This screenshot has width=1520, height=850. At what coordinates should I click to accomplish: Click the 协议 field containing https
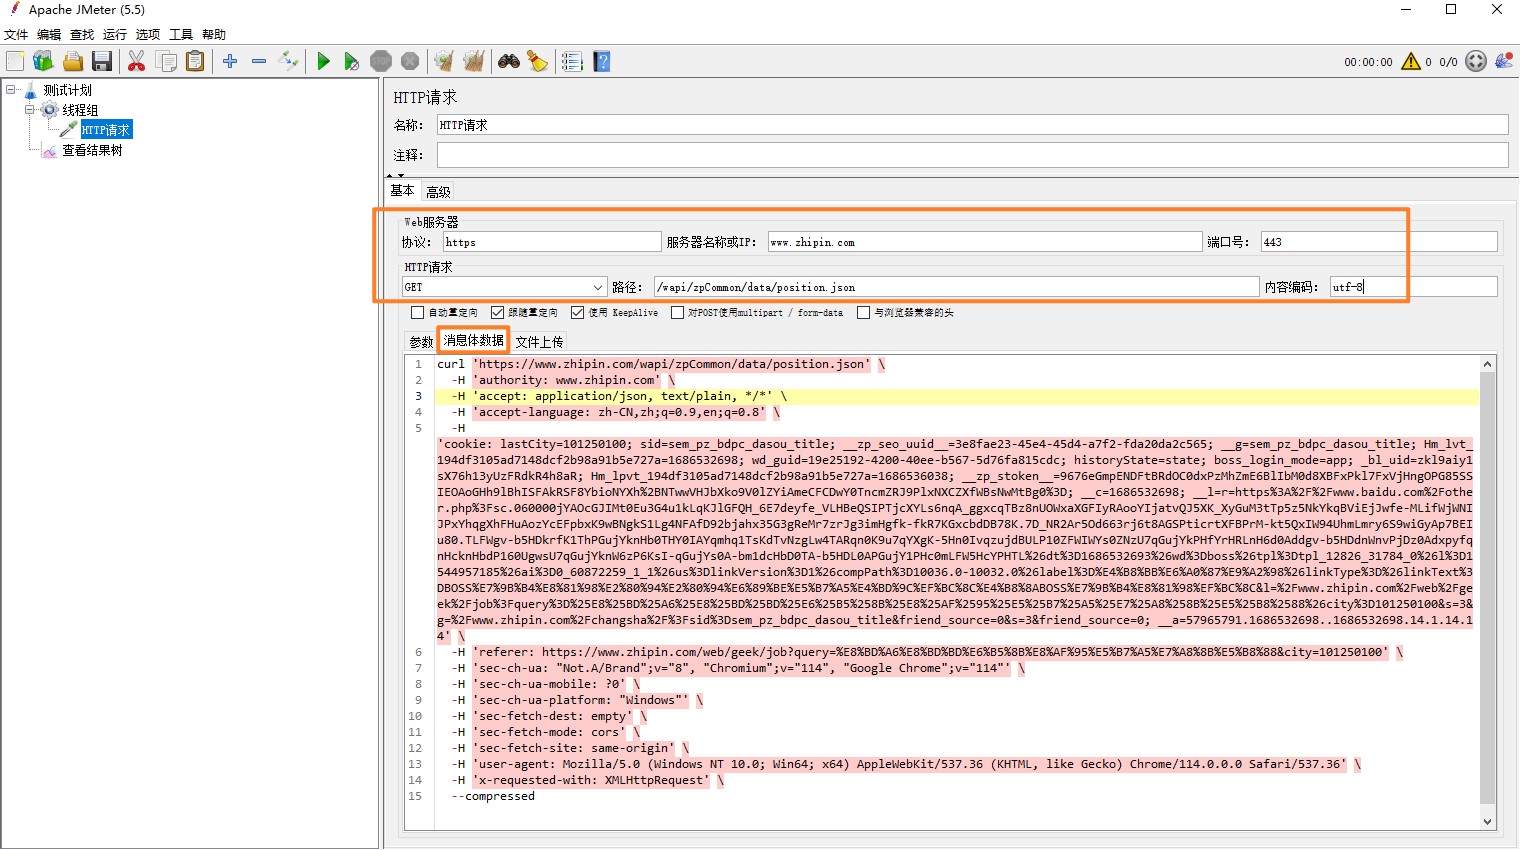pos(552,242)
